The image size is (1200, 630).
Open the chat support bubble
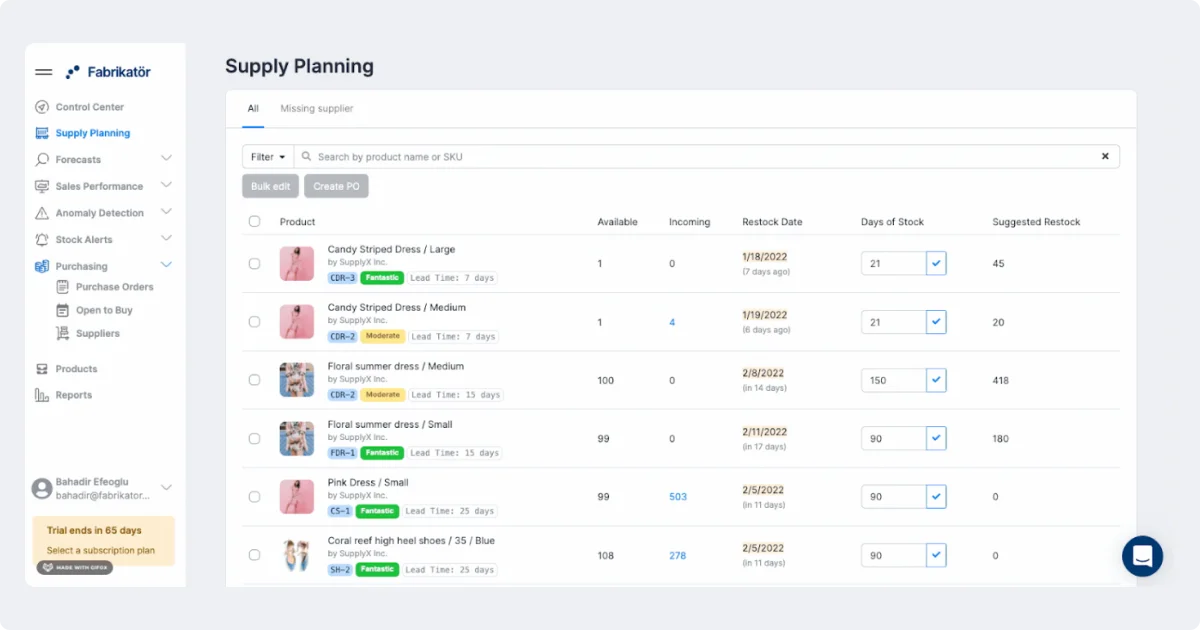pos(1142,556)
